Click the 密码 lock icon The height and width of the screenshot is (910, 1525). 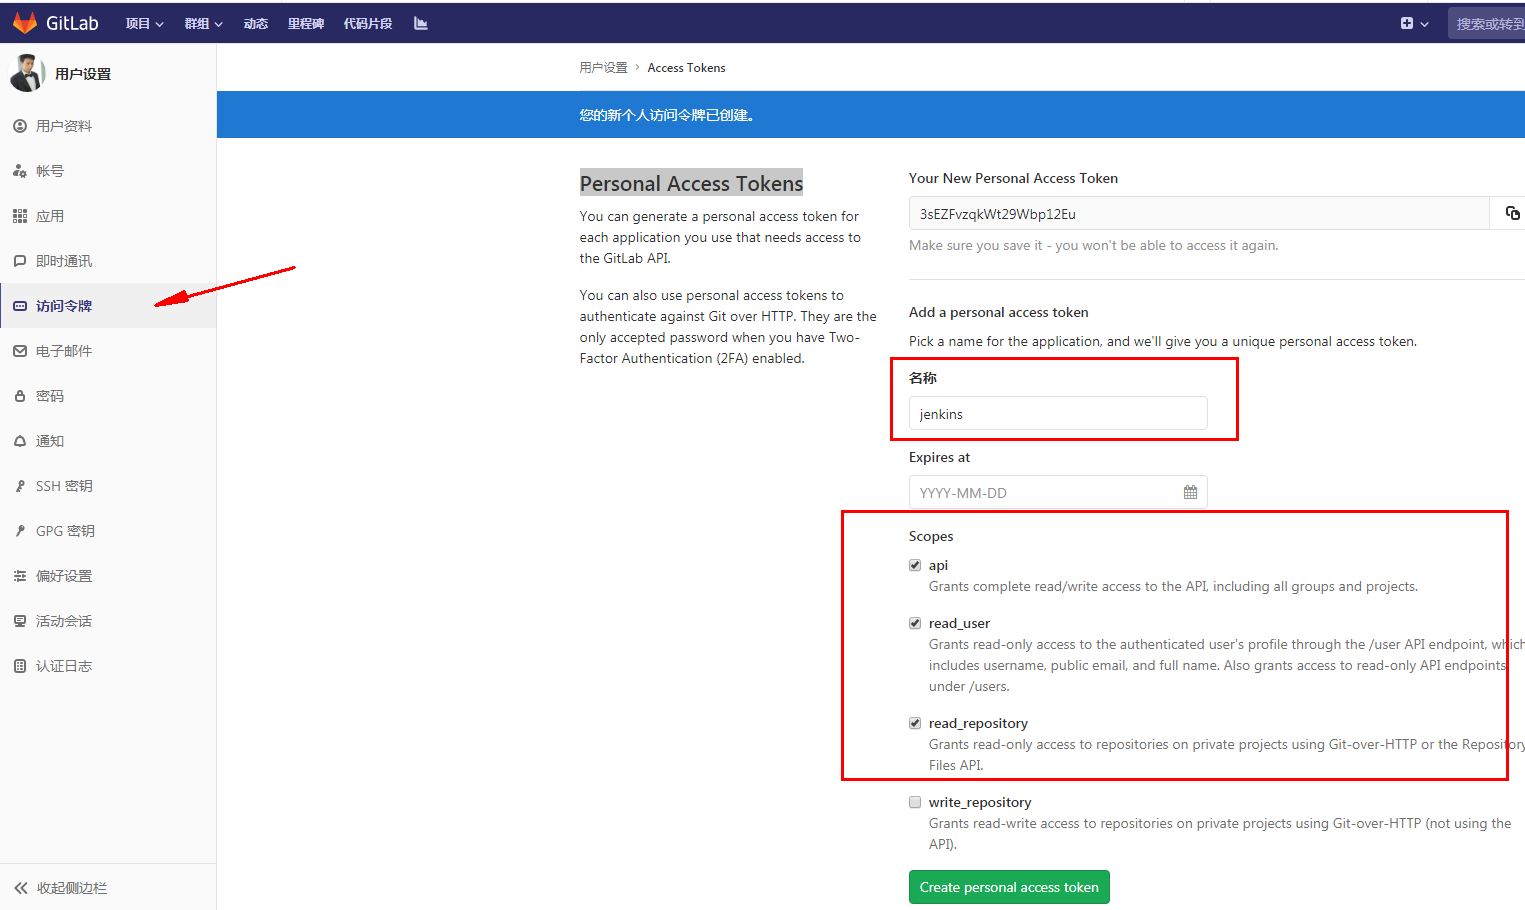pyautogui.click(x=20, y=396)
